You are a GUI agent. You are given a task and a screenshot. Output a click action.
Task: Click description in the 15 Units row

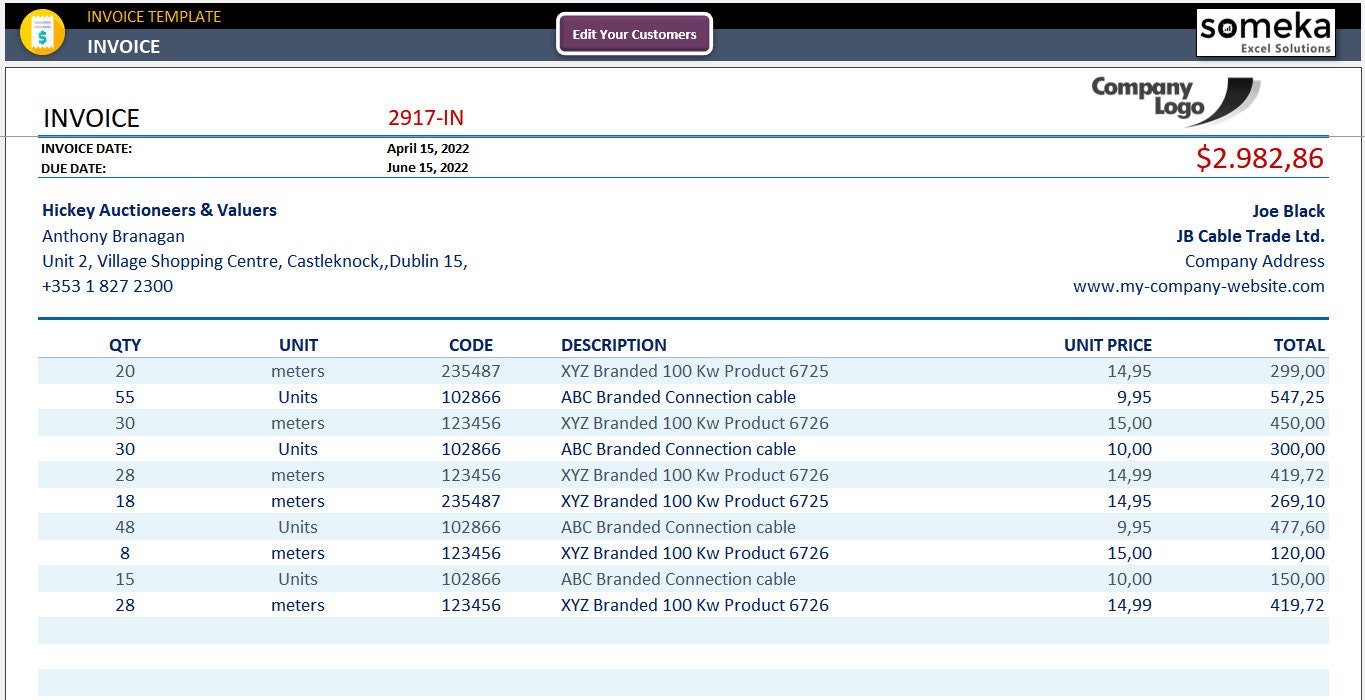click(678, 579)
